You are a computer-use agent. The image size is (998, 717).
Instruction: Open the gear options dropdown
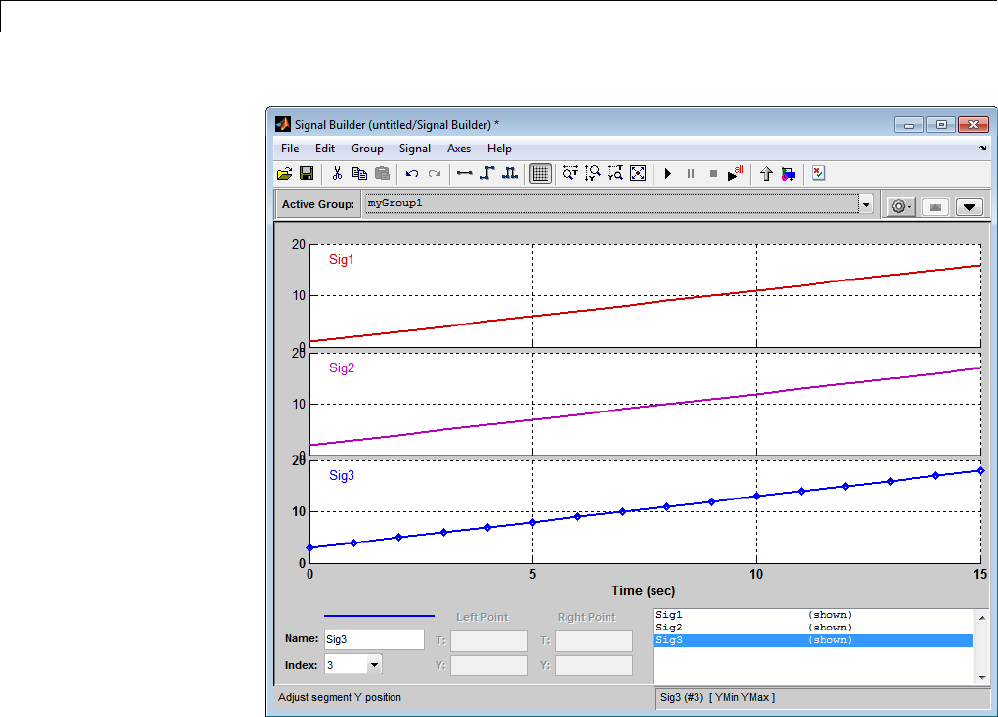pyautogui.click(x=901, y=205)
